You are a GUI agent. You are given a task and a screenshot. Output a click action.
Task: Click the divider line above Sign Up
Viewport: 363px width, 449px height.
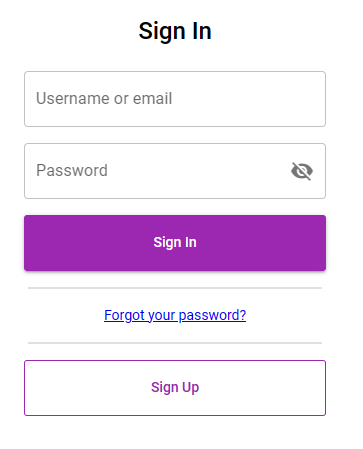[x=175, y=343]
